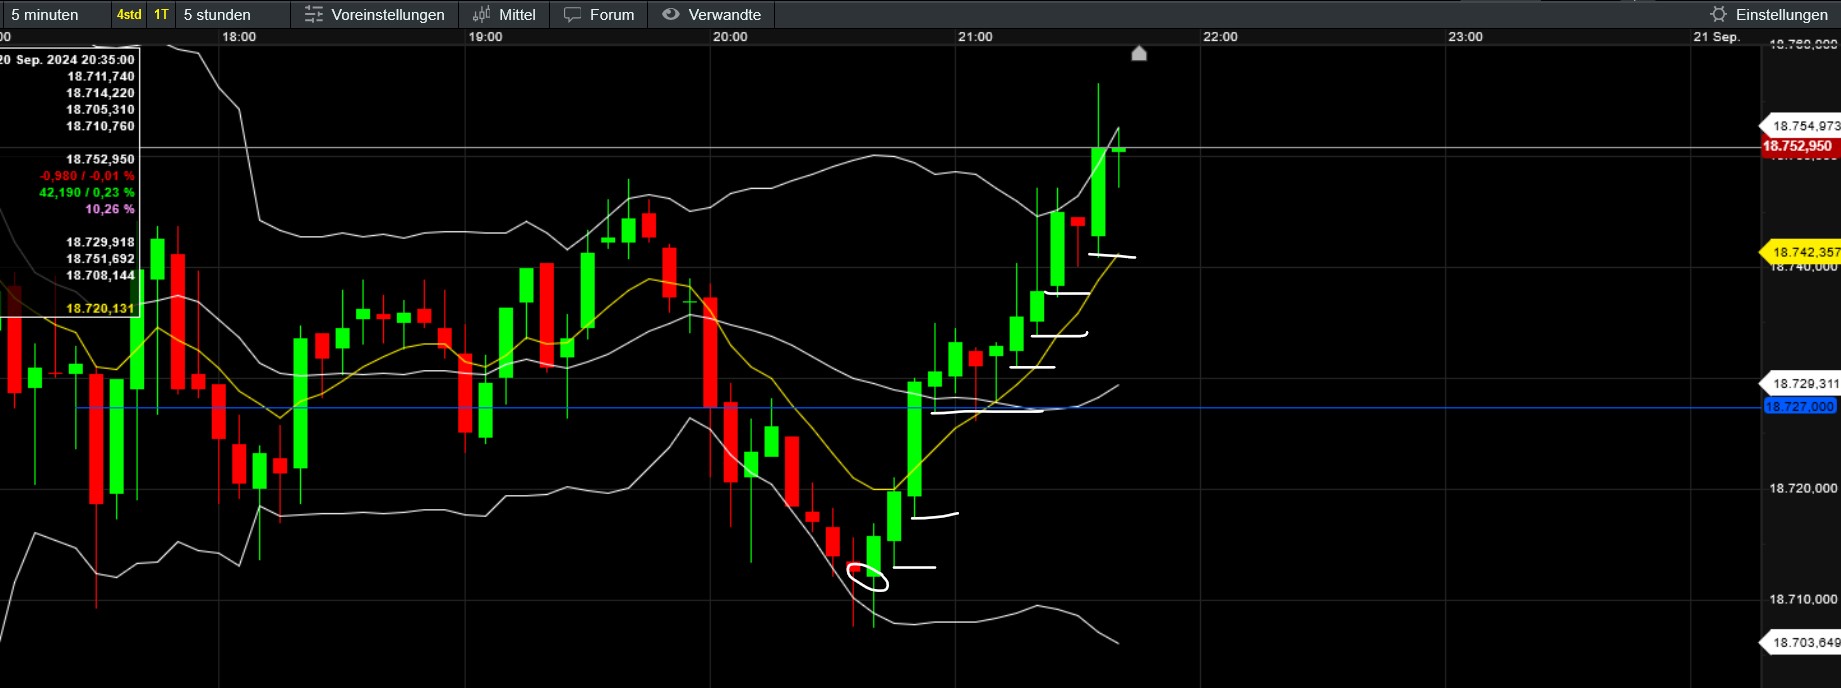
Task: Click the 18.754,973 upper band label
Action: click(x=1801, y=126)
